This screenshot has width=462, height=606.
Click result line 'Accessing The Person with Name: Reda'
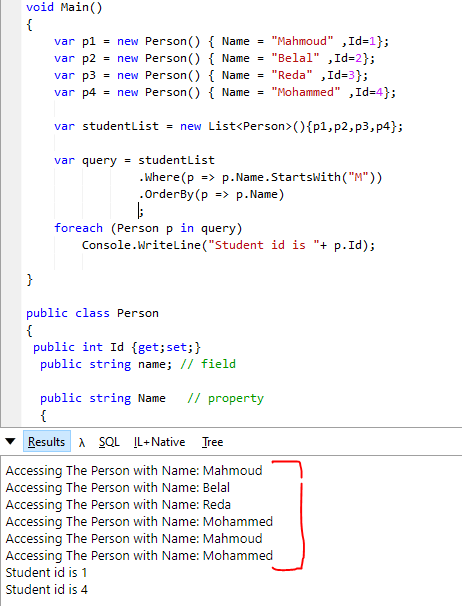click(118, 504)
